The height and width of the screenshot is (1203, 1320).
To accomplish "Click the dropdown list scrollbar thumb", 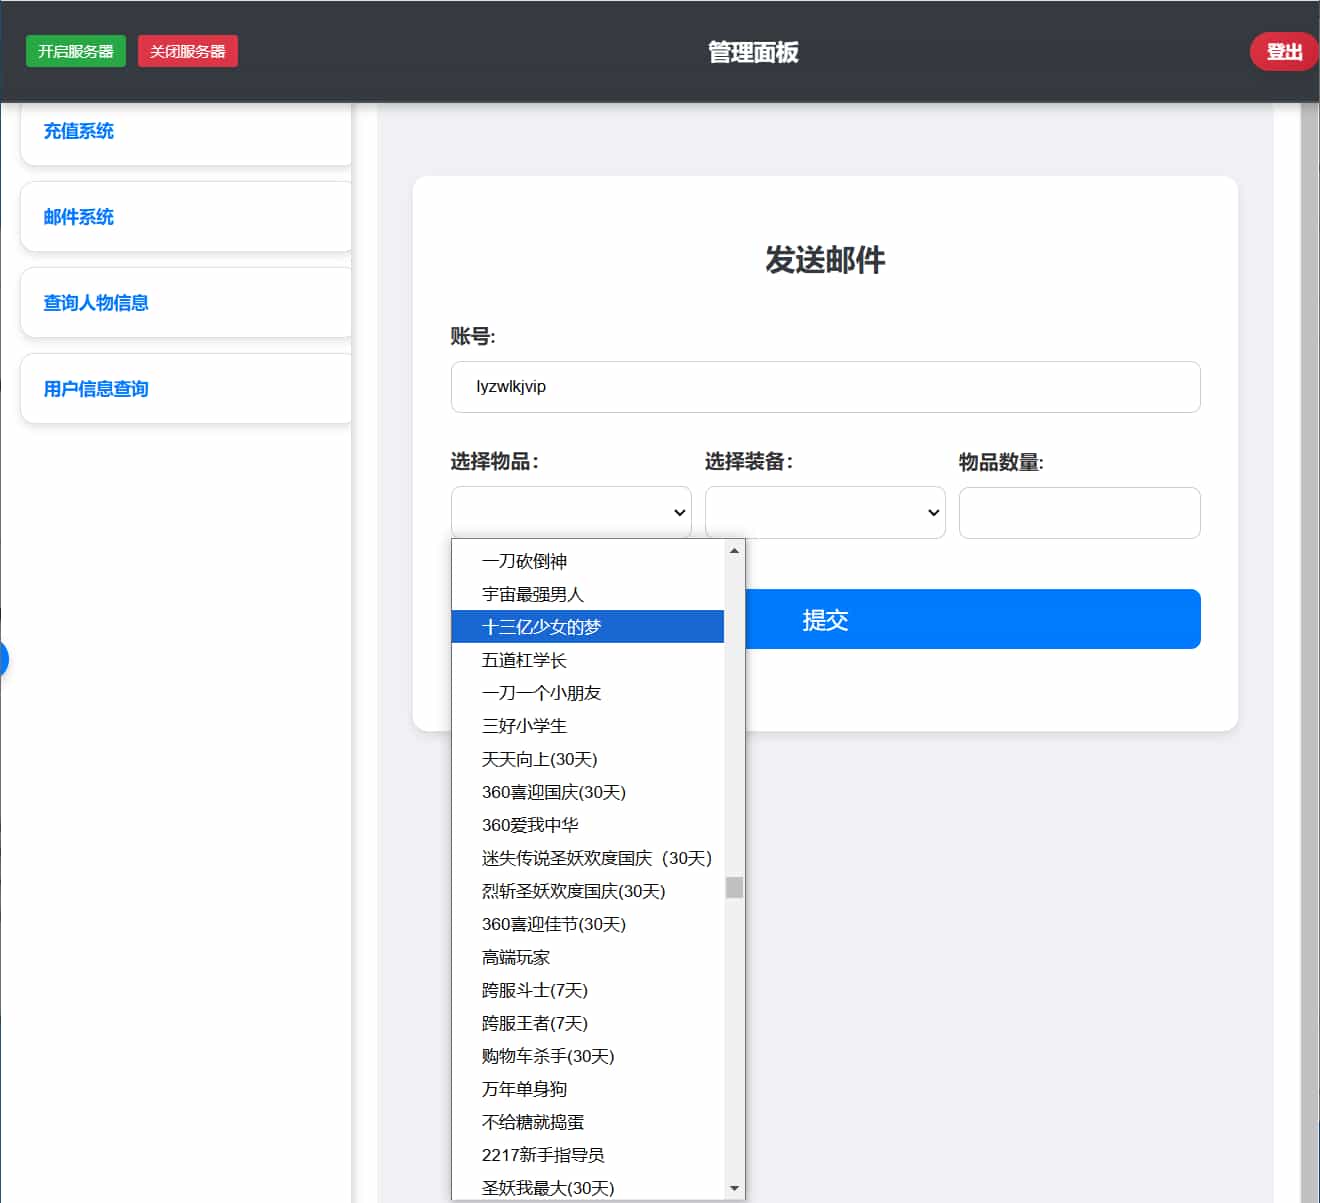I will pos(734,885).
